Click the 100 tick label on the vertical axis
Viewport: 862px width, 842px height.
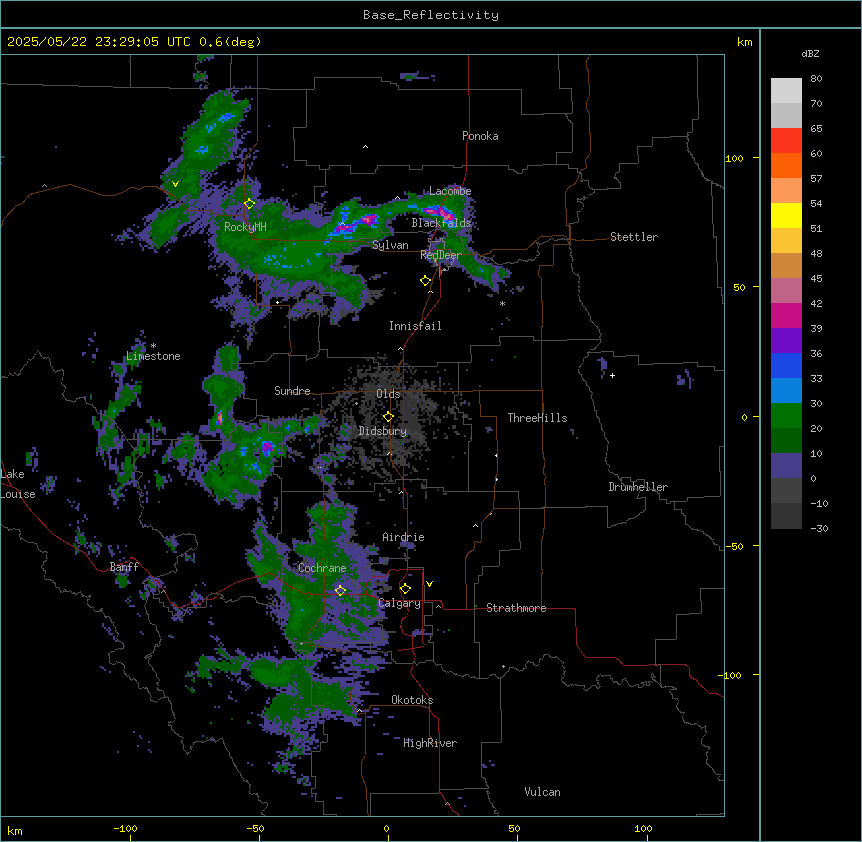click(x=734, y=158)
